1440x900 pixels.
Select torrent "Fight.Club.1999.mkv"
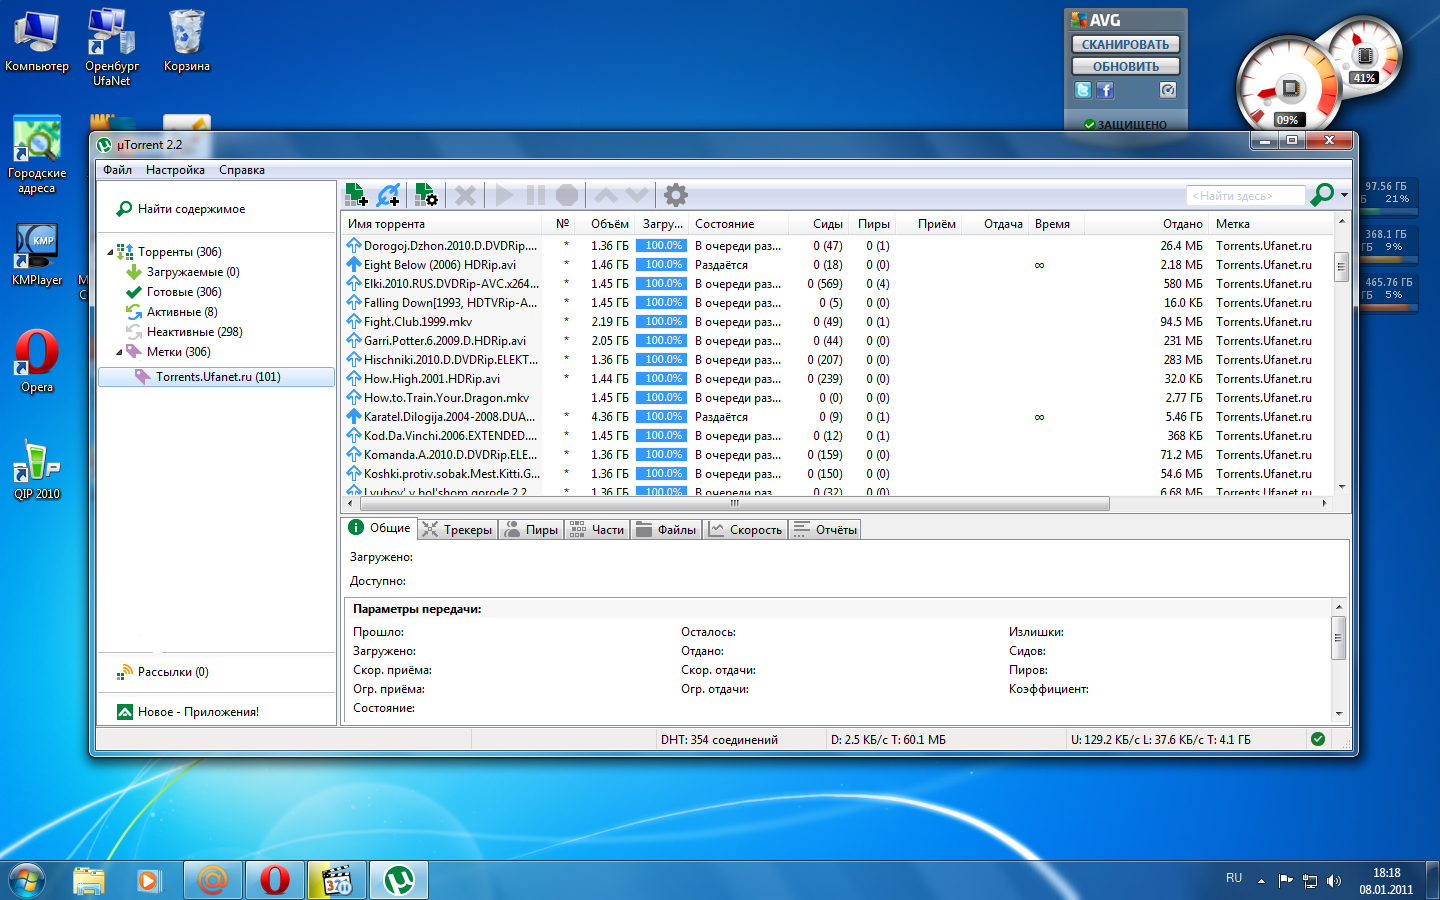418,322
